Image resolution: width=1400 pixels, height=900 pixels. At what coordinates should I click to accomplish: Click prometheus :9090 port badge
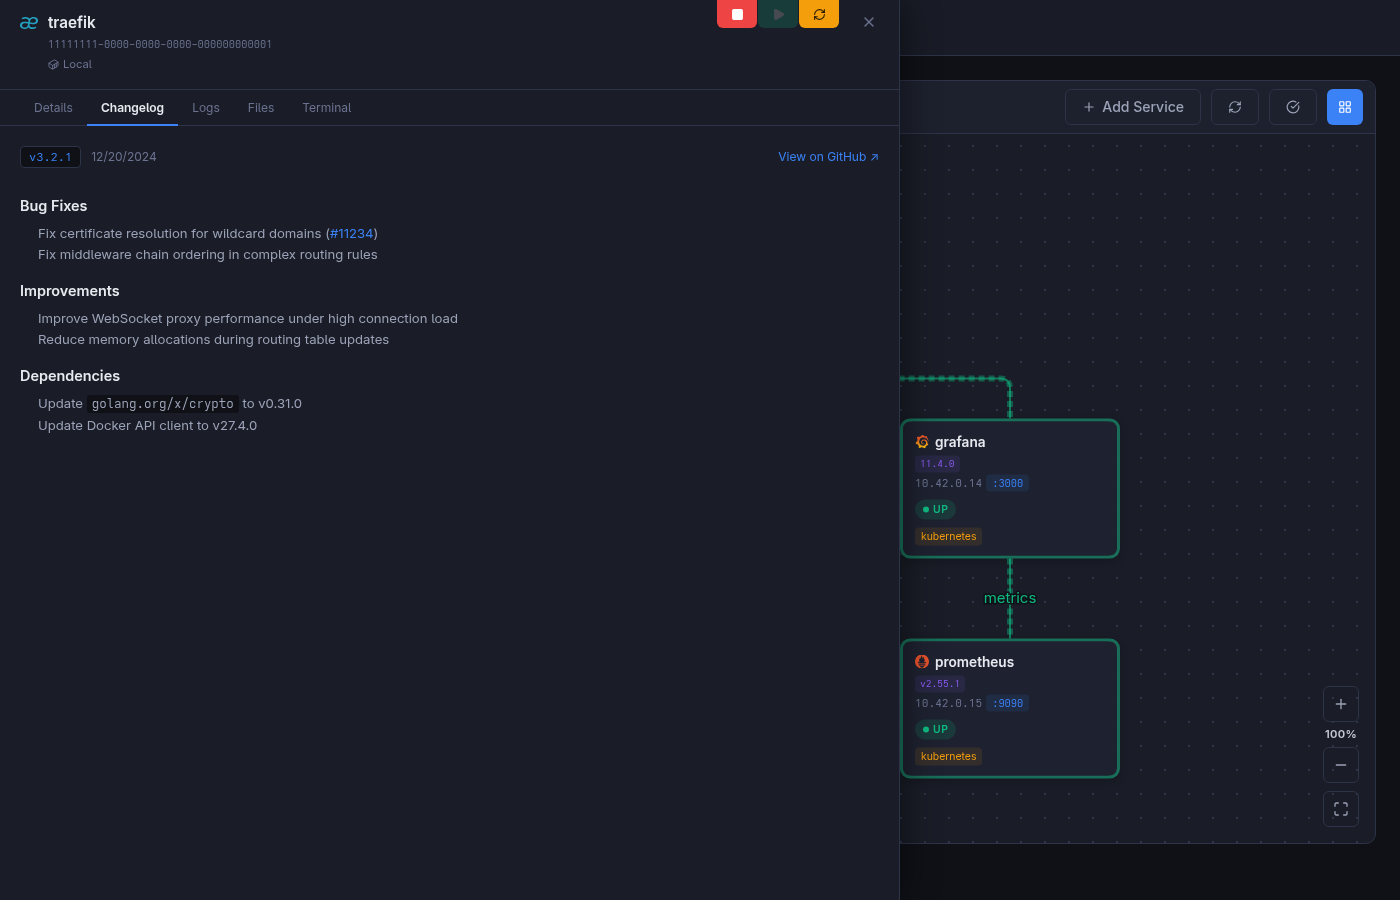1008,703
